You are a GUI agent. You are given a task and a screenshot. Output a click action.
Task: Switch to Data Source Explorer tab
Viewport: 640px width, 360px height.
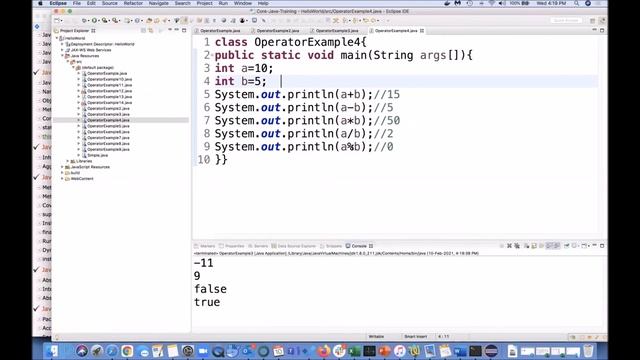click(294, 246)
